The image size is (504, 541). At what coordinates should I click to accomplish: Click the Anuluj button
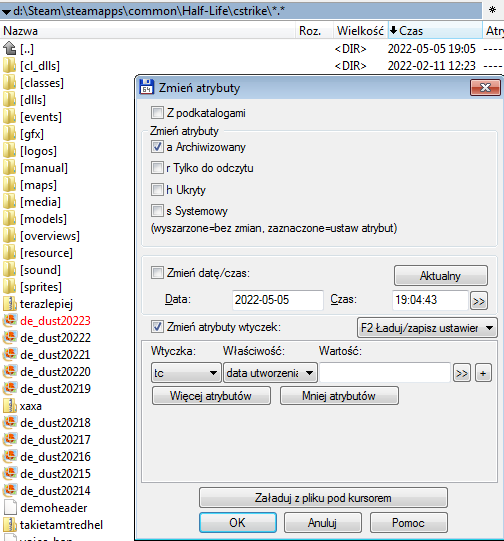323,522
